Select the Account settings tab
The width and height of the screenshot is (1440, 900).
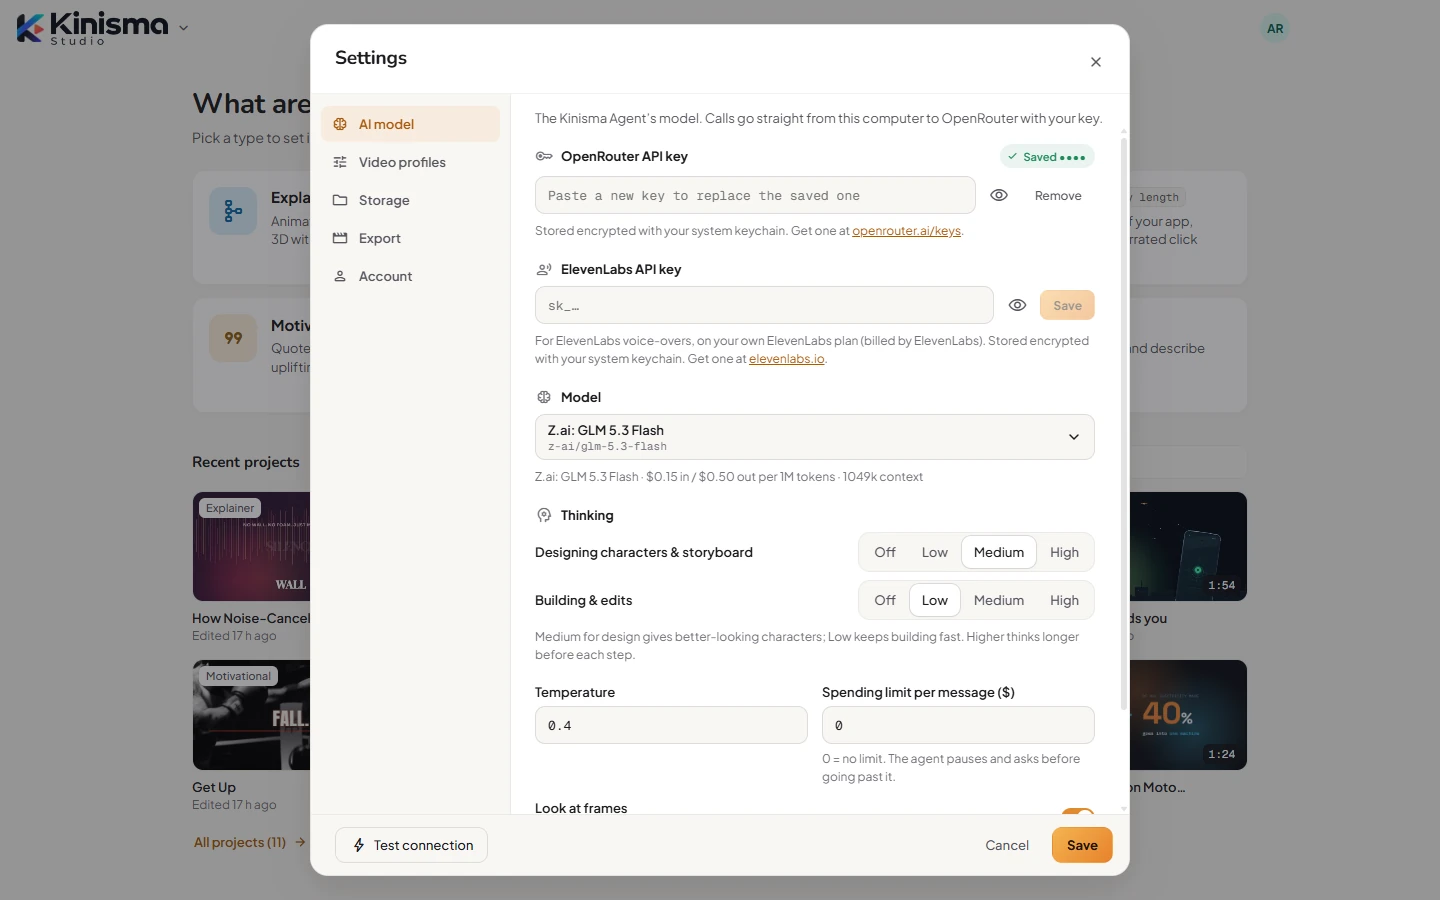click(410, 276)
